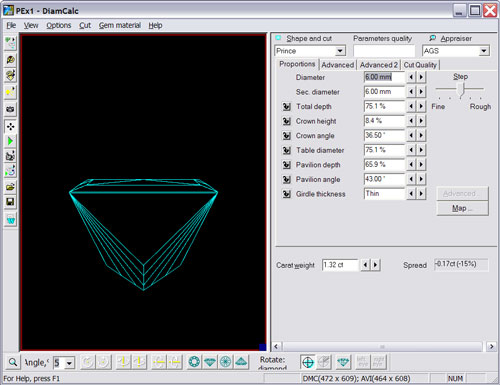
Task: Click the Map... button
Action: click(x=463, y=208)
